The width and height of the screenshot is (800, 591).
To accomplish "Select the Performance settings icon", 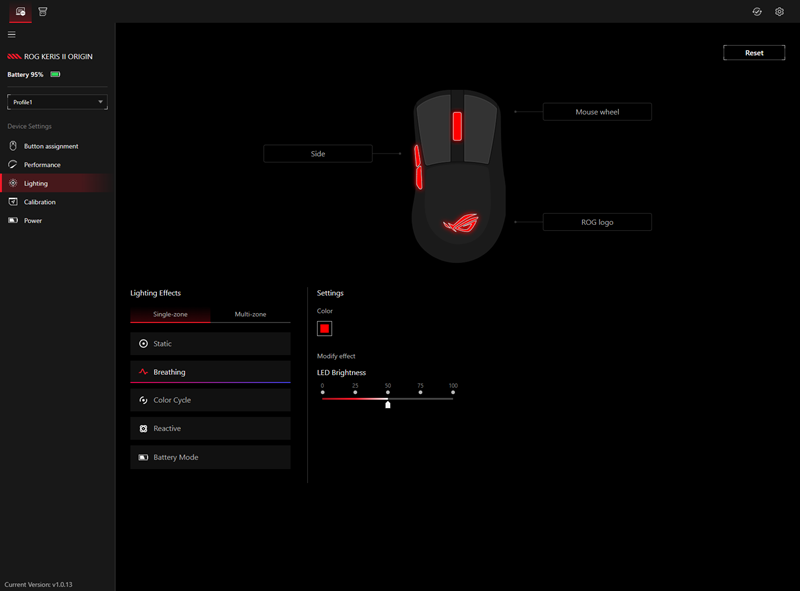I will coord(11,164).
